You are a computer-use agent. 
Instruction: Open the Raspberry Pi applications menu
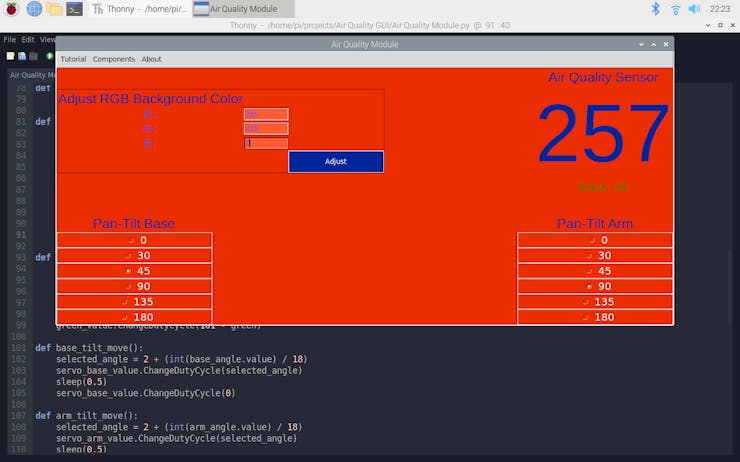point(11,9)
